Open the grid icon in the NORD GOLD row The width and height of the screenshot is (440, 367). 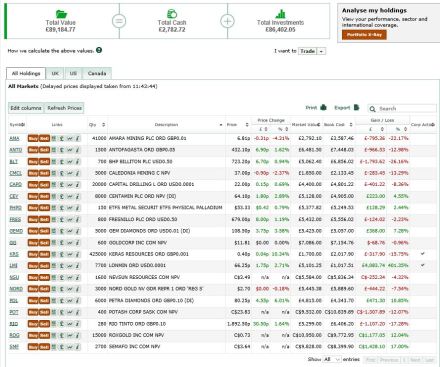(54, 289)
